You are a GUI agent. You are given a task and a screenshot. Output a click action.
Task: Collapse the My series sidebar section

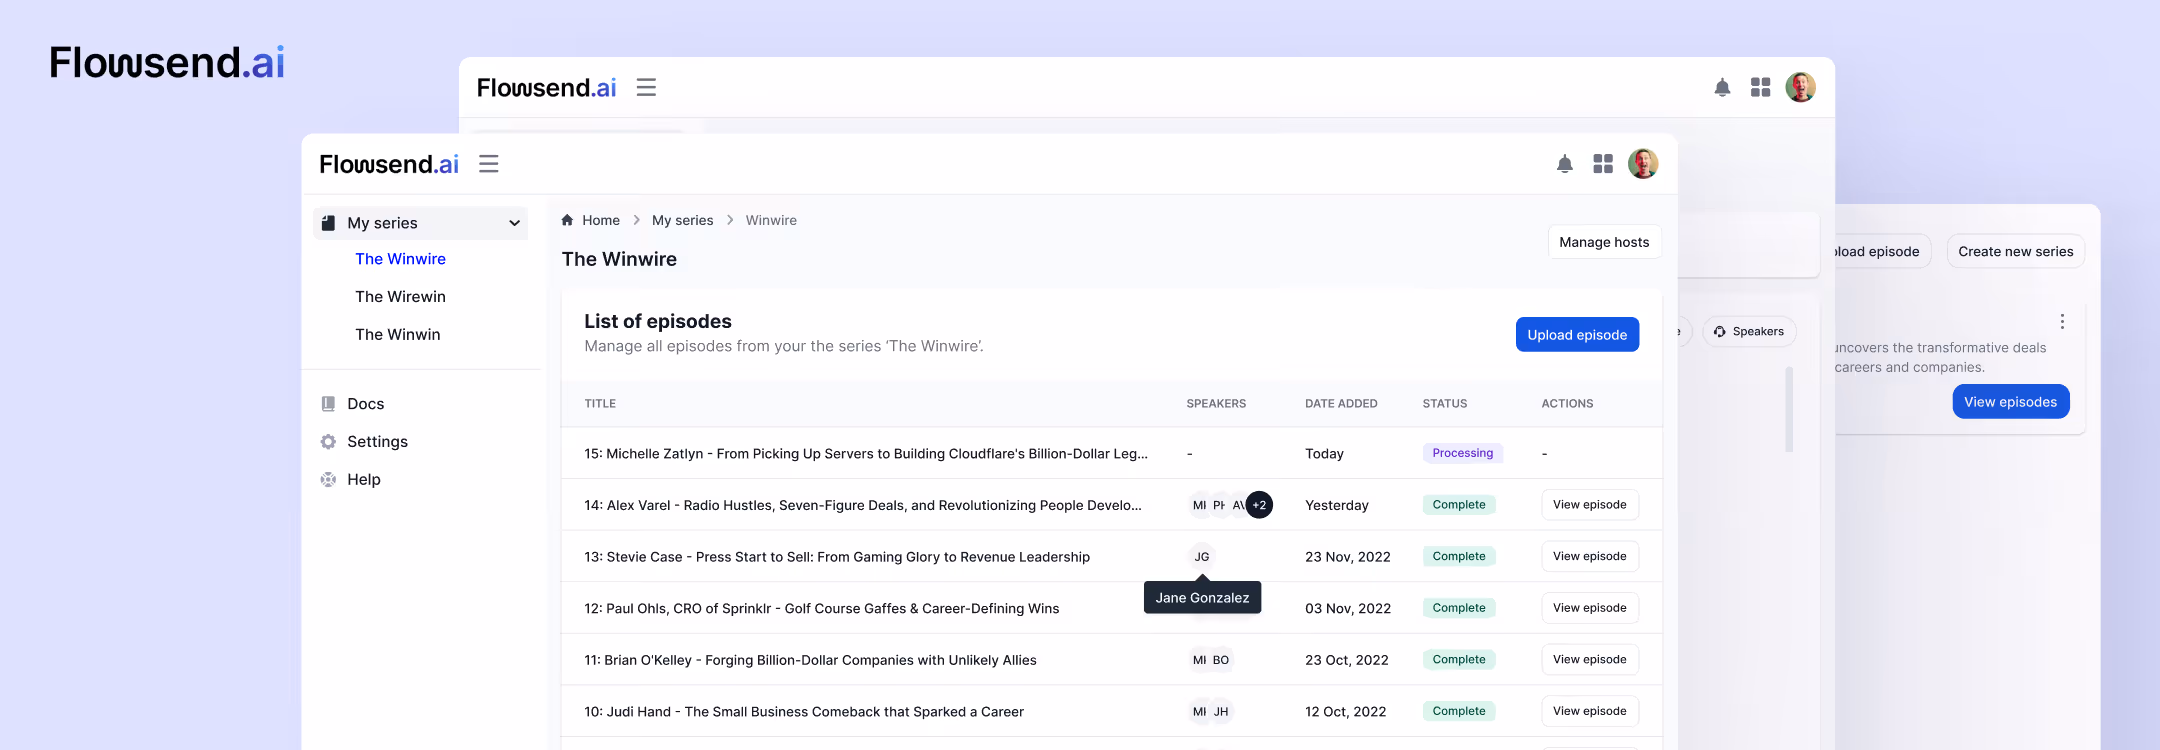click(514, 223)
